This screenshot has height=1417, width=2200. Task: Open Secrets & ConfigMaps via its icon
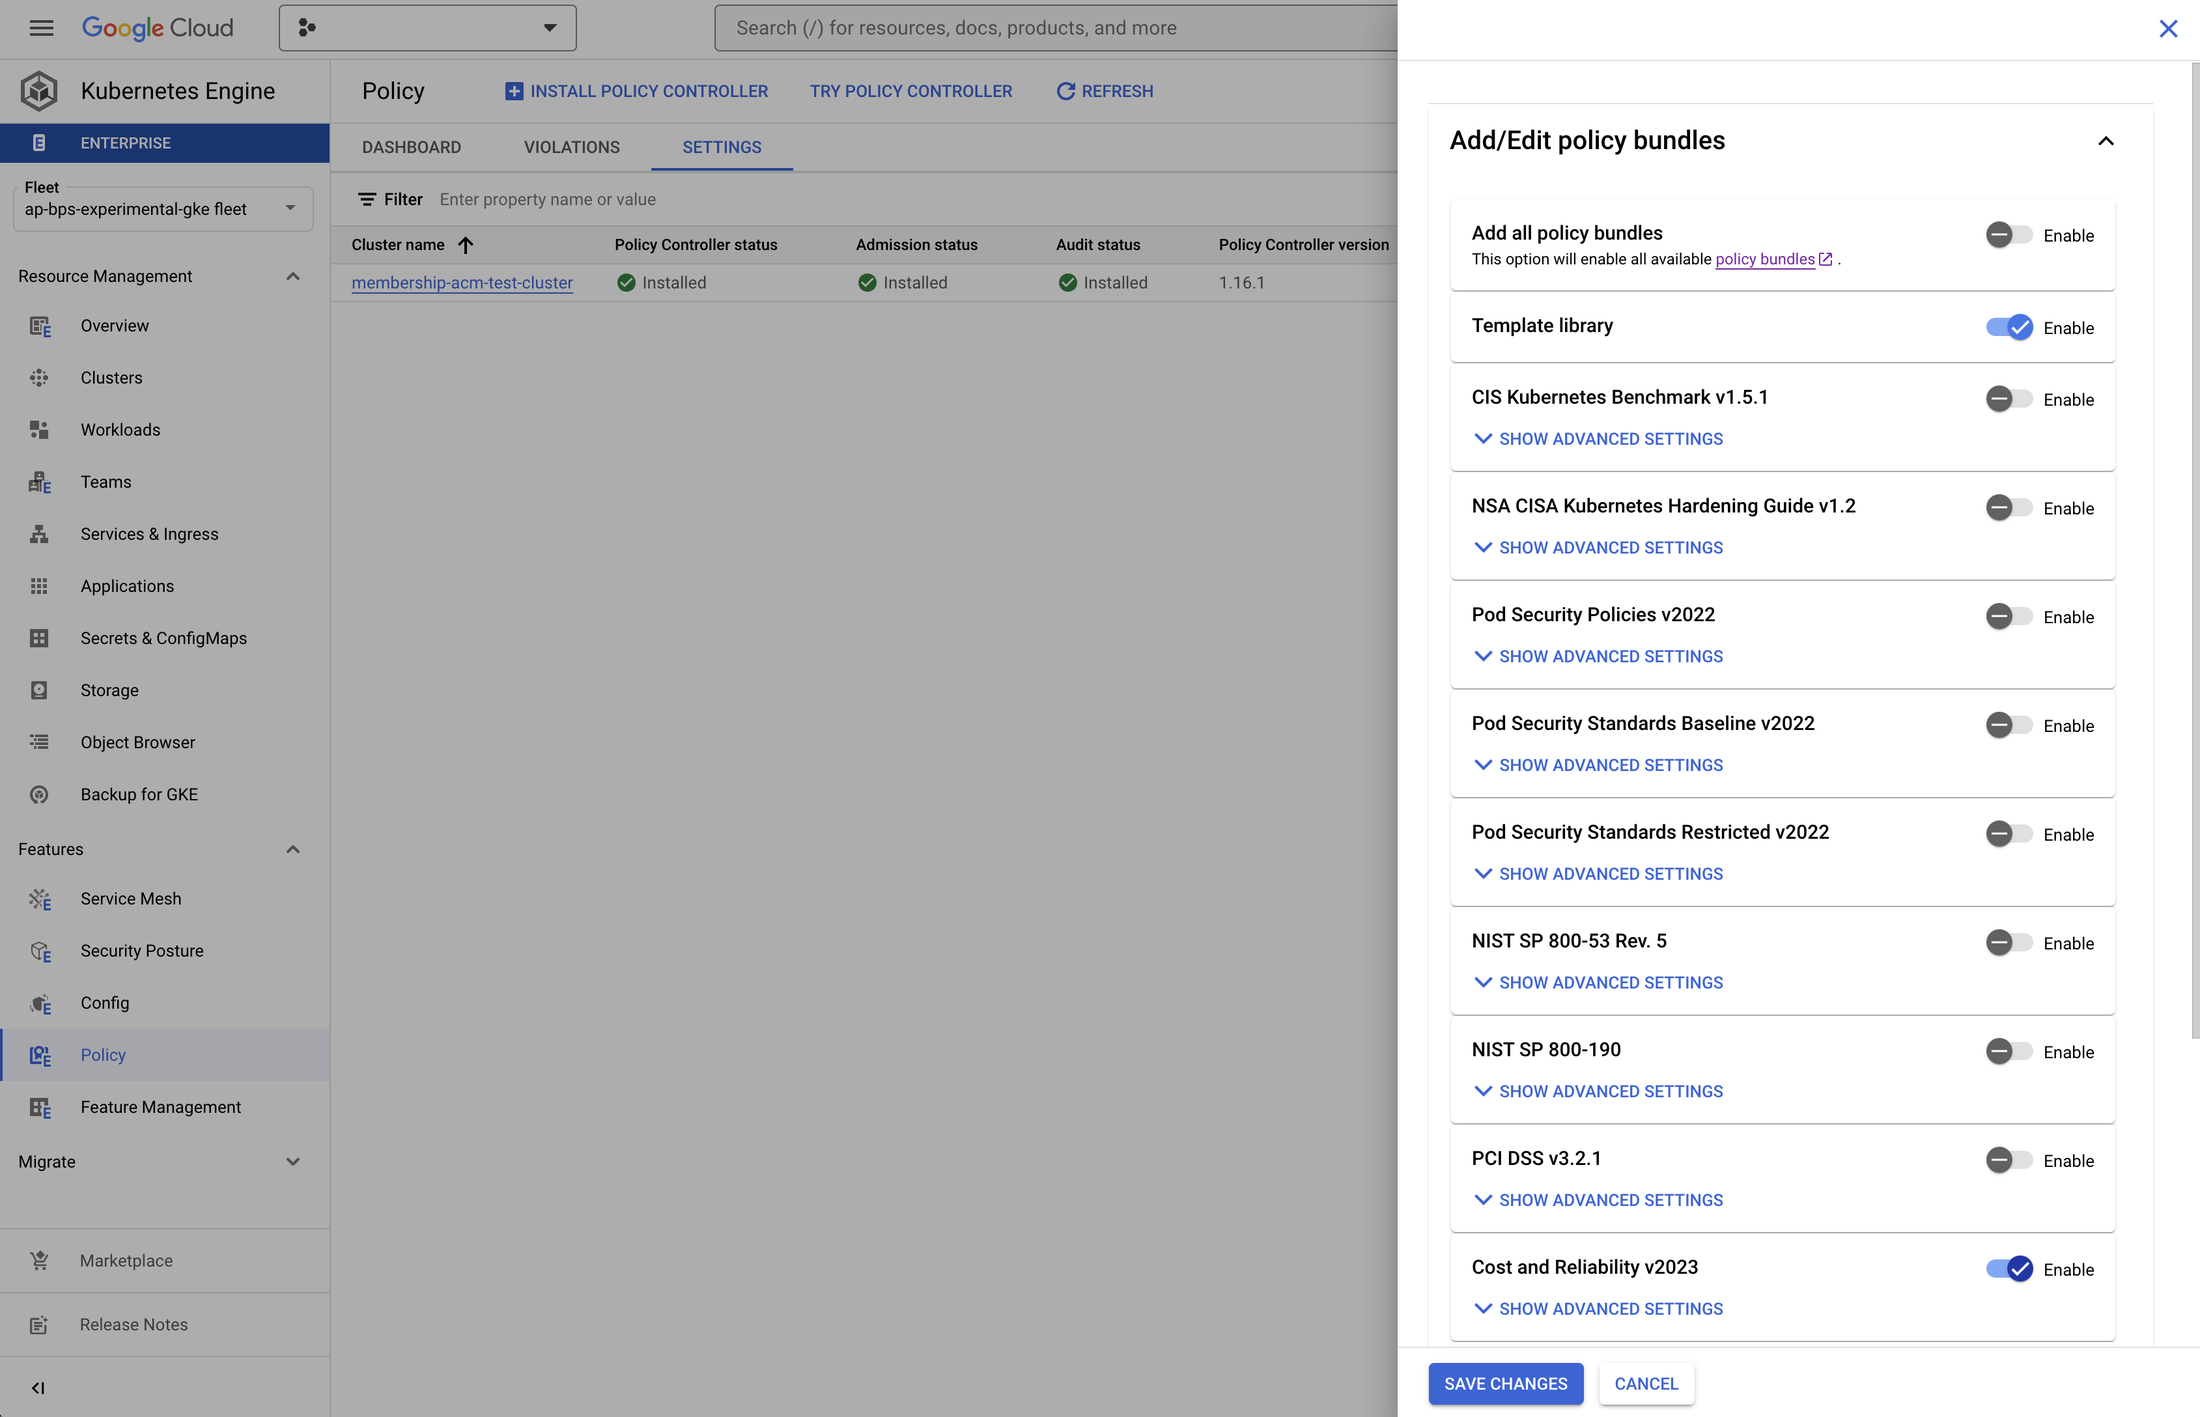[39, 638]
